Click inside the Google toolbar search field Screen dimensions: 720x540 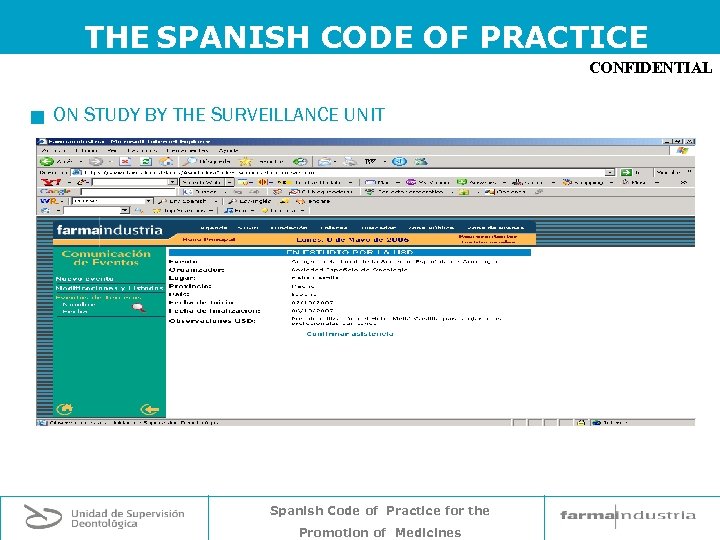[129, 192]
